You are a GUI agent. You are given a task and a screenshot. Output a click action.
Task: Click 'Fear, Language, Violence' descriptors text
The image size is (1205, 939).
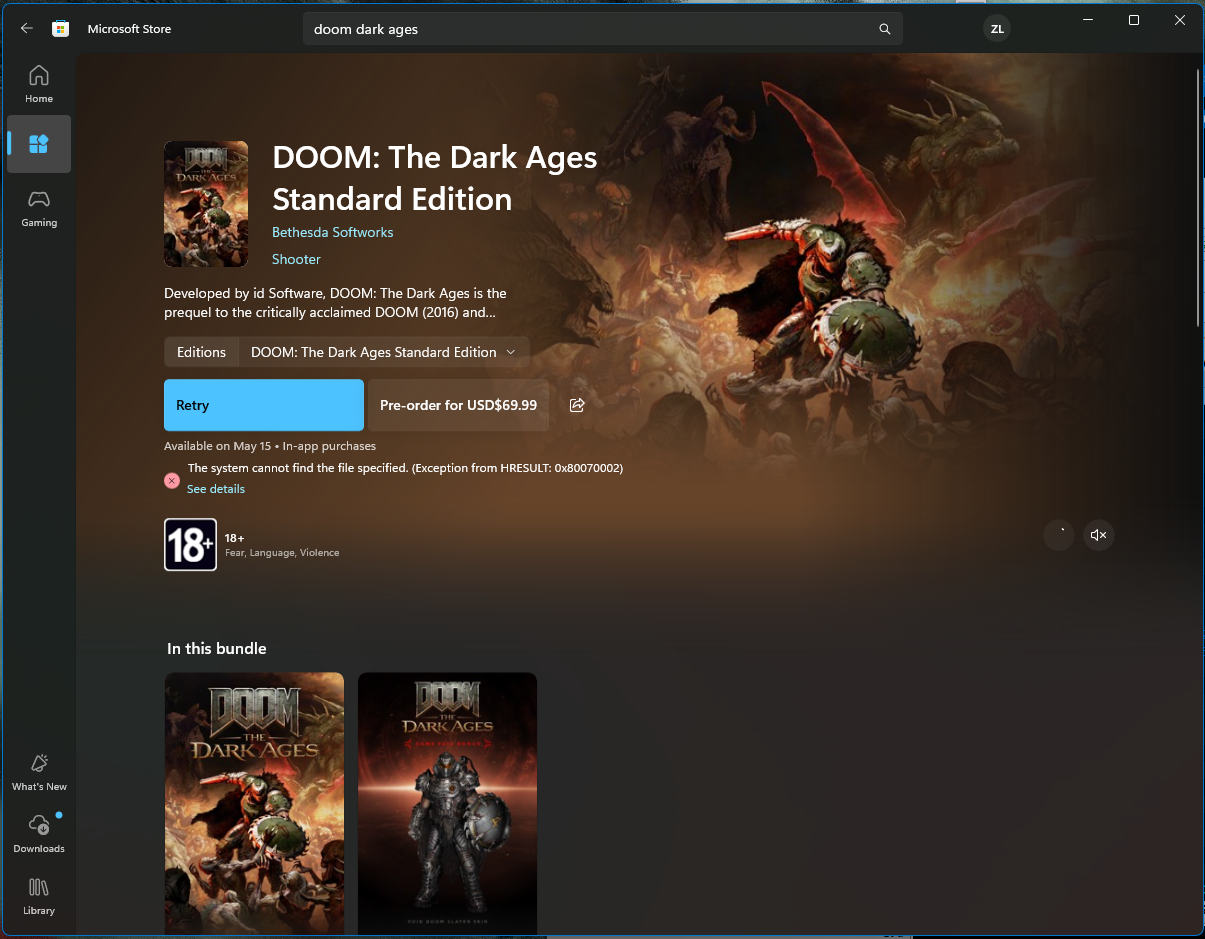click(282, 553)
